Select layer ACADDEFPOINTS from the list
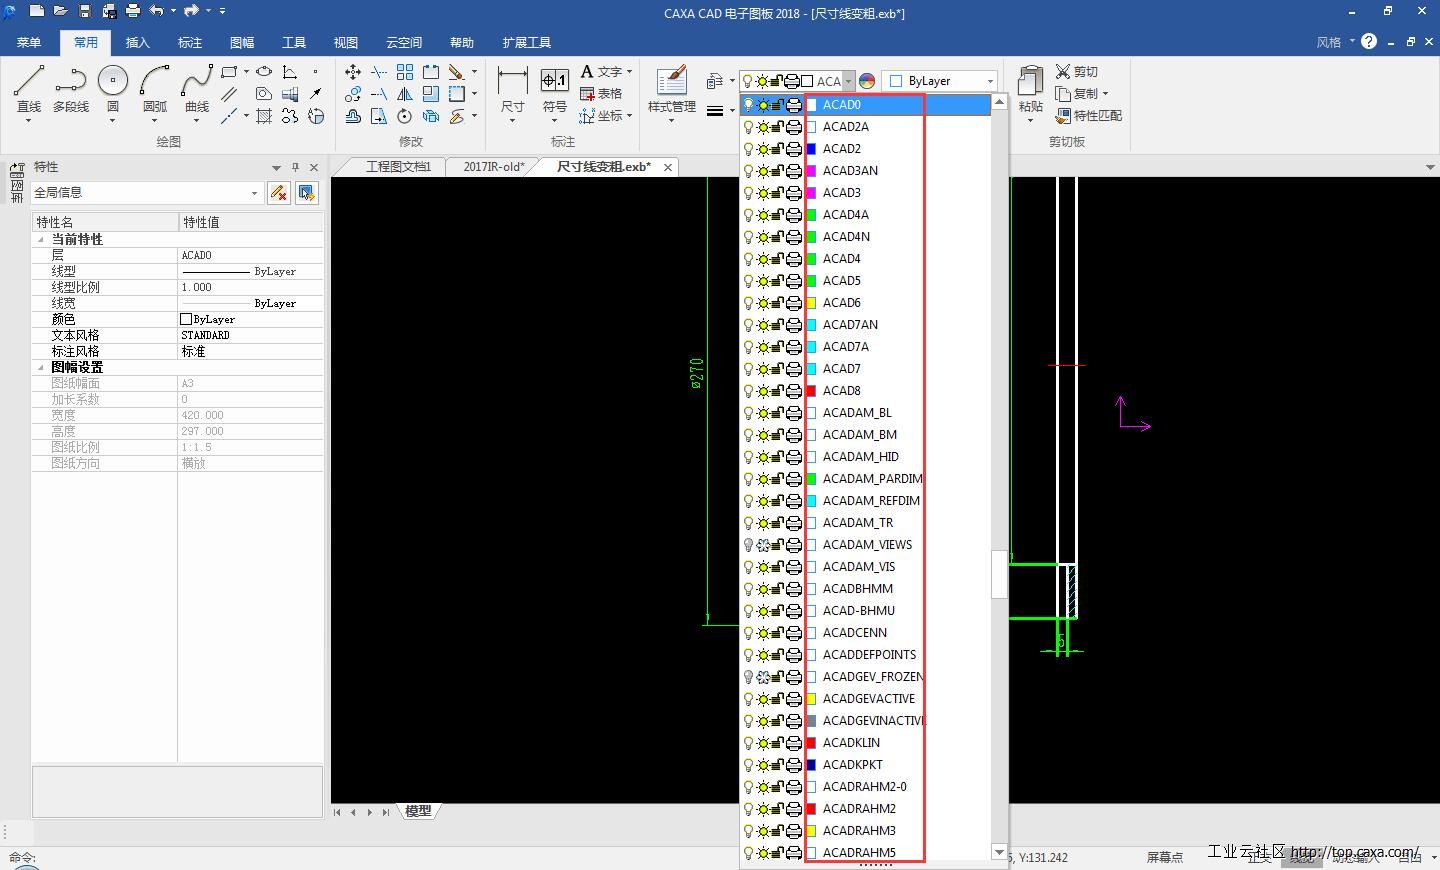The height and width of the screenshot is (870, 1440). coord(868,655)
